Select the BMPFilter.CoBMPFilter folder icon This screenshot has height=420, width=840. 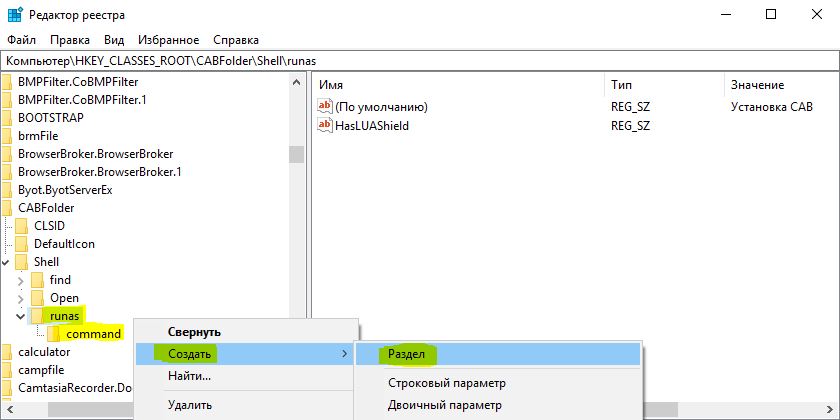[x=6, y=82]
